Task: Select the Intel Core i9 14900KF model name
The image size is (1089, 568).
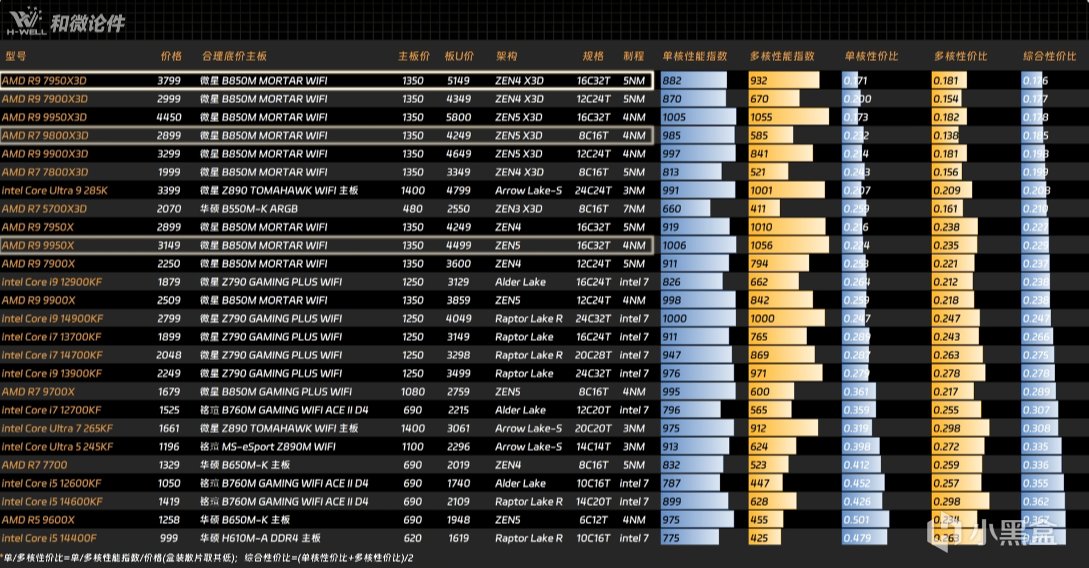Action: (x=52, y=319)
